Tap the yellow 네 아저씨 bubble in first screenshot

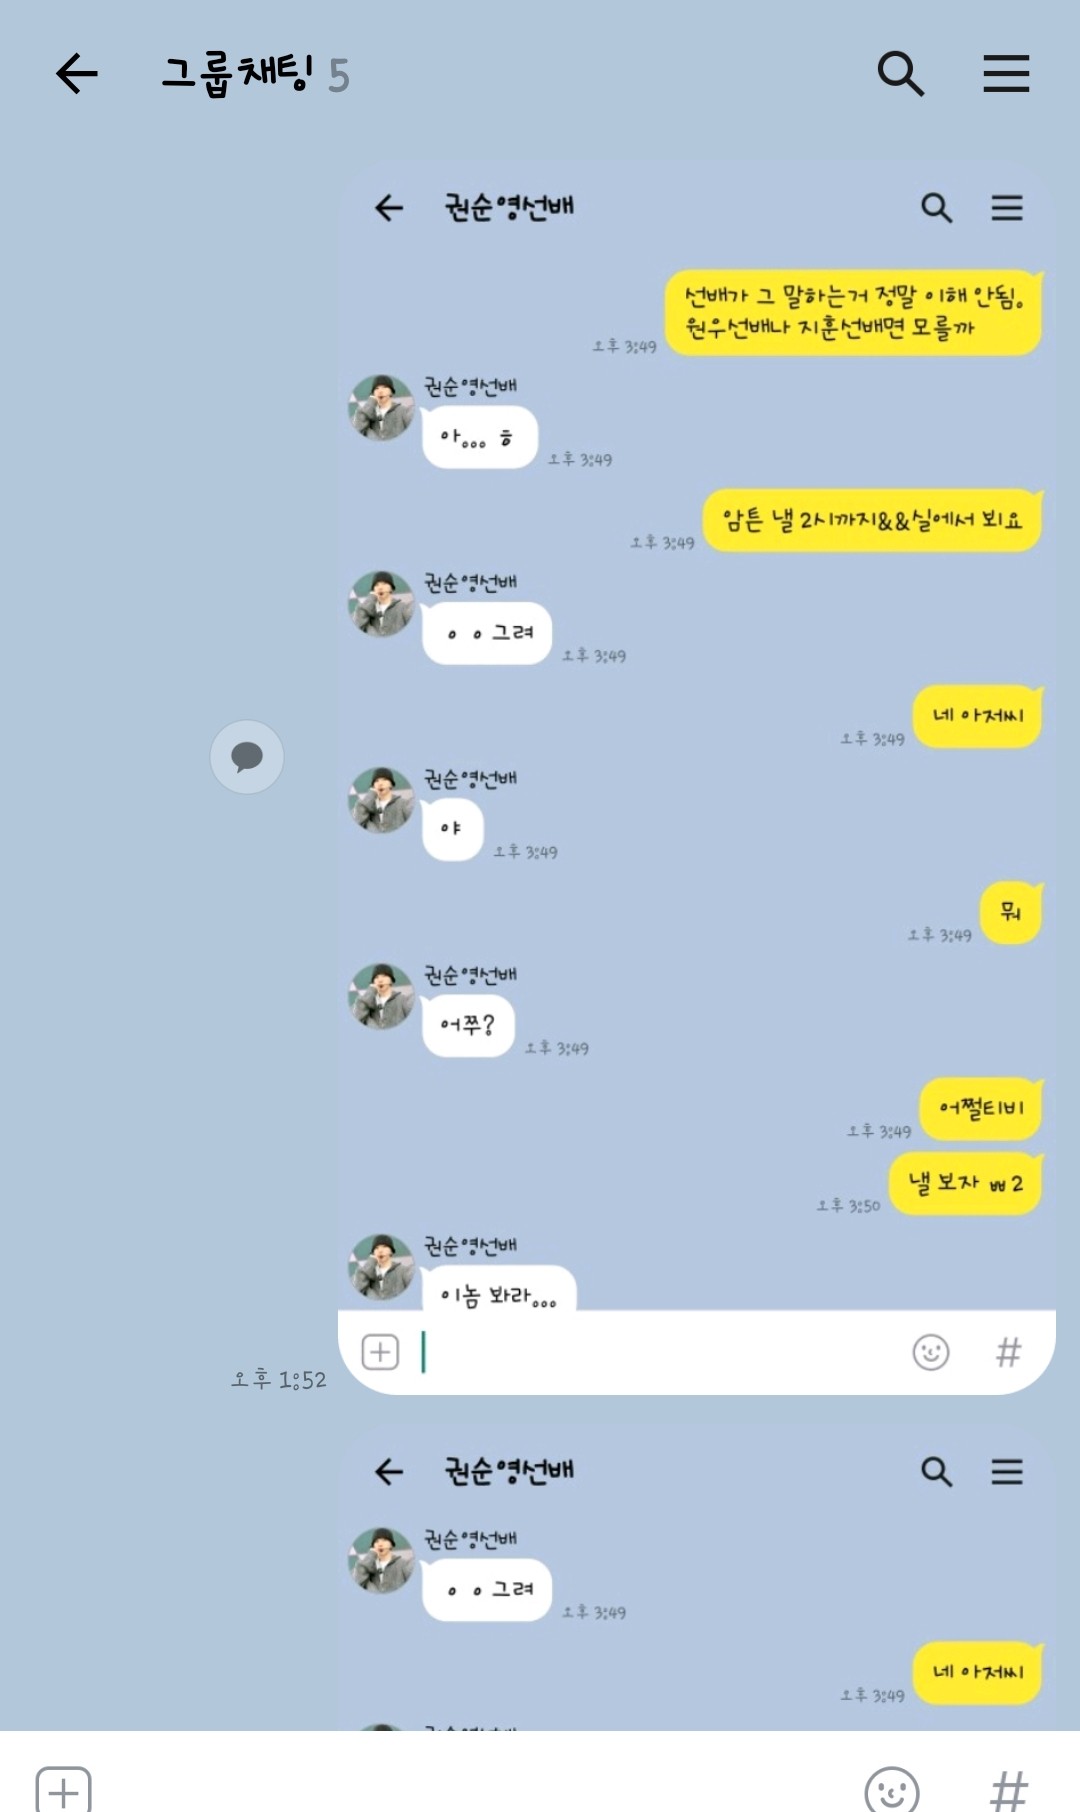point(977,716)
